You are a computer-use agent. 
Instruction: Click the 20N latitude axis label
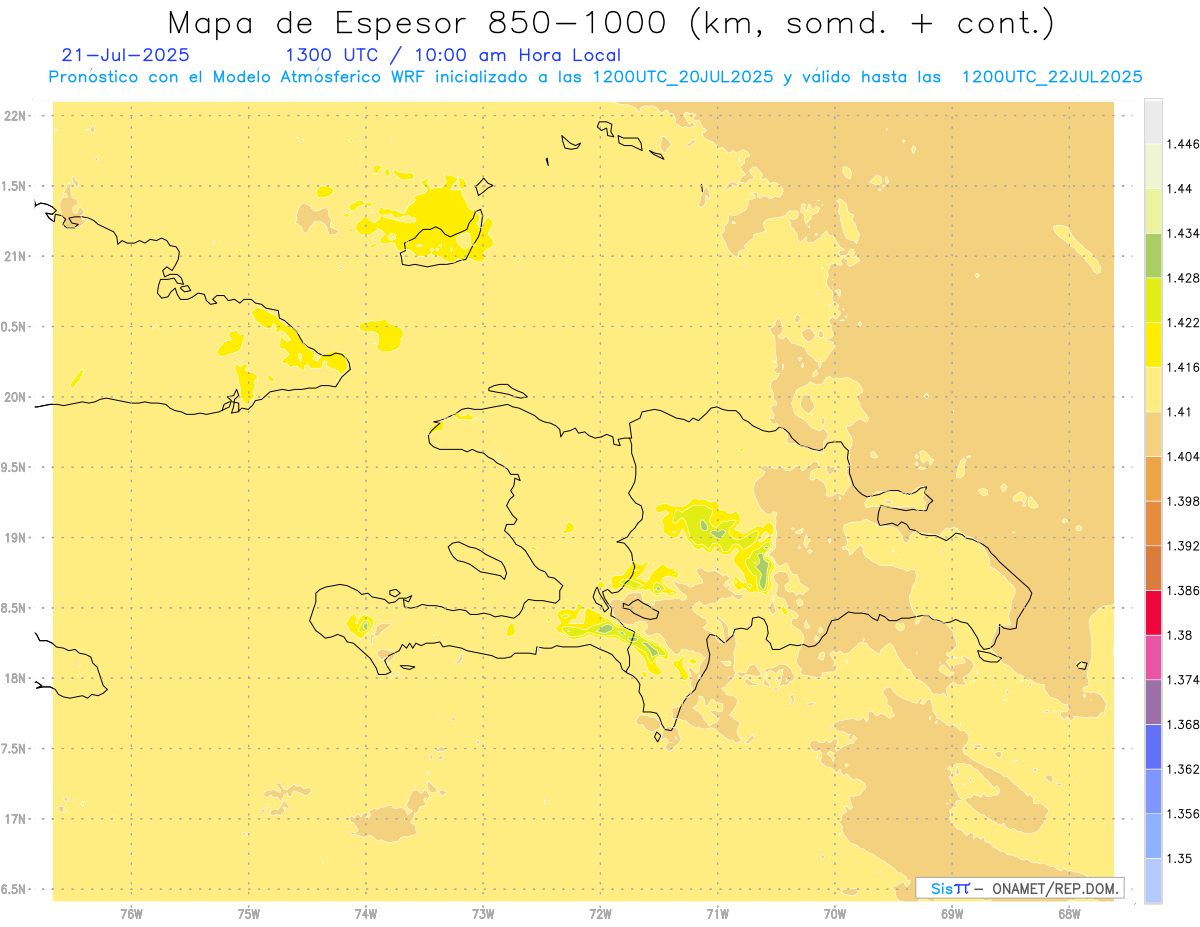pos(17,397)
